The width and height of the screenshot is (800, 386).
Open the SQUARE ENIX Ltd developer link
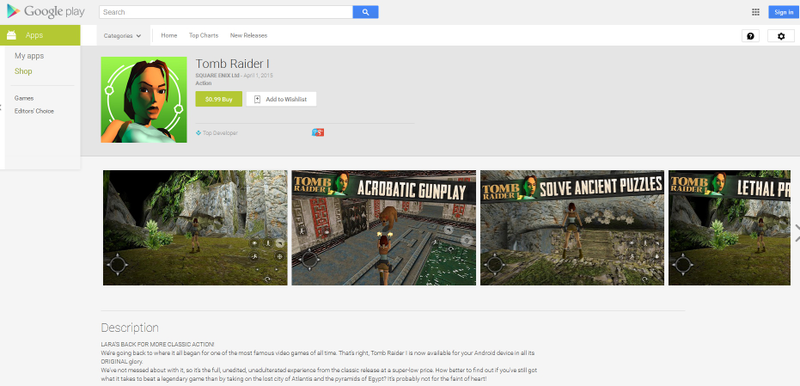coord(217,75)
